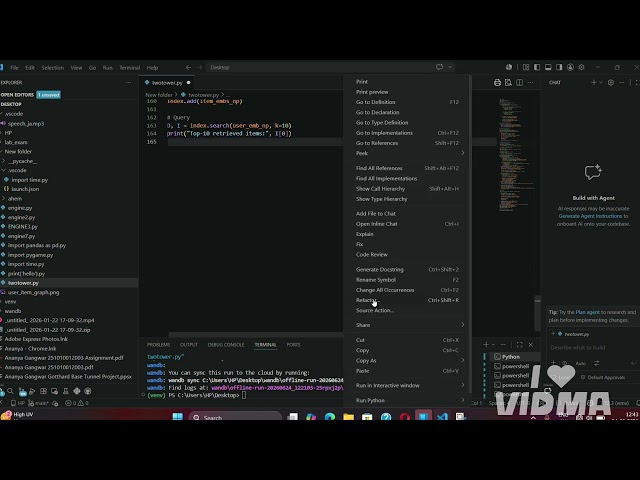Open the Print editor icon in editor toolbar
The image size is (640, 480).
(x=497, y=82)
